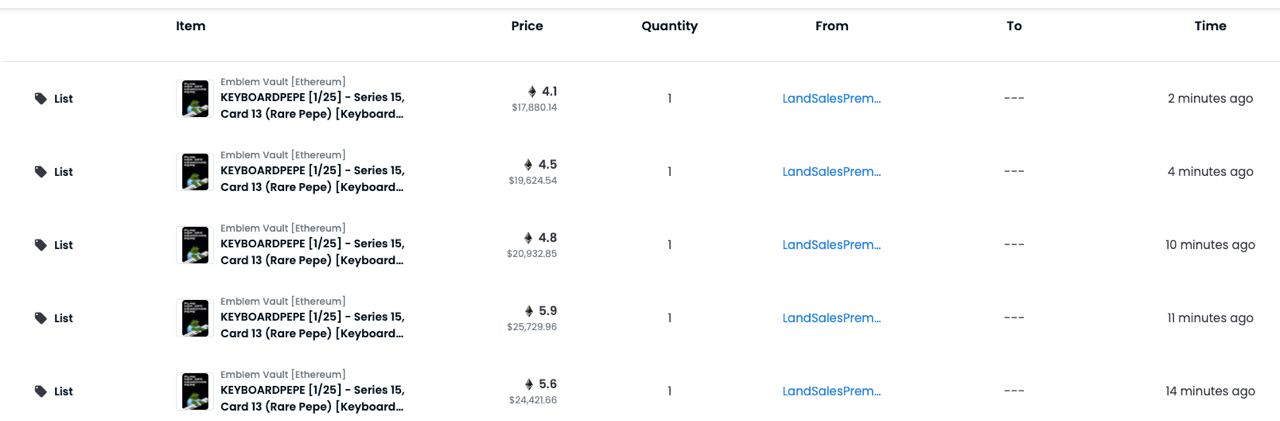Click the Ethereum icon beside price 4.1
The height and width of the screenshot is (421, 1280).
532,91
